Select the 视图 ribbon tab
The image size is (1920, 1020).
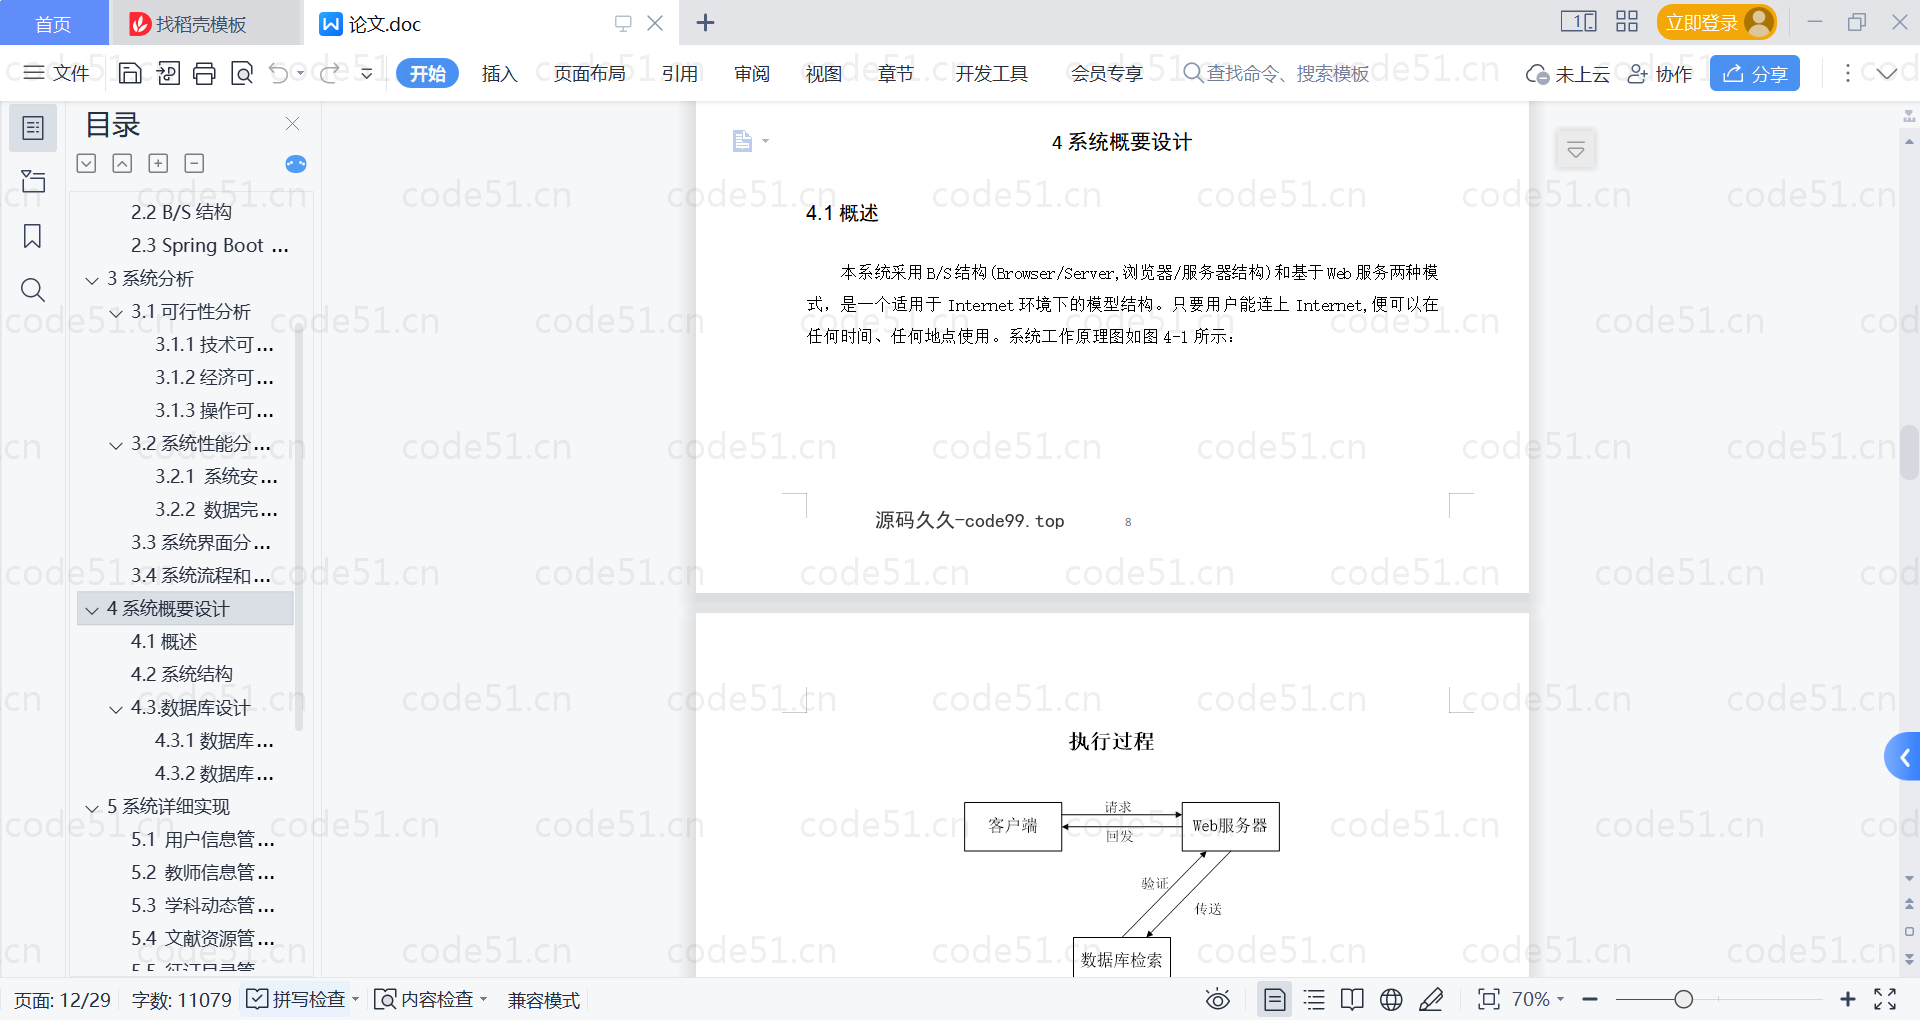[824, 73]
